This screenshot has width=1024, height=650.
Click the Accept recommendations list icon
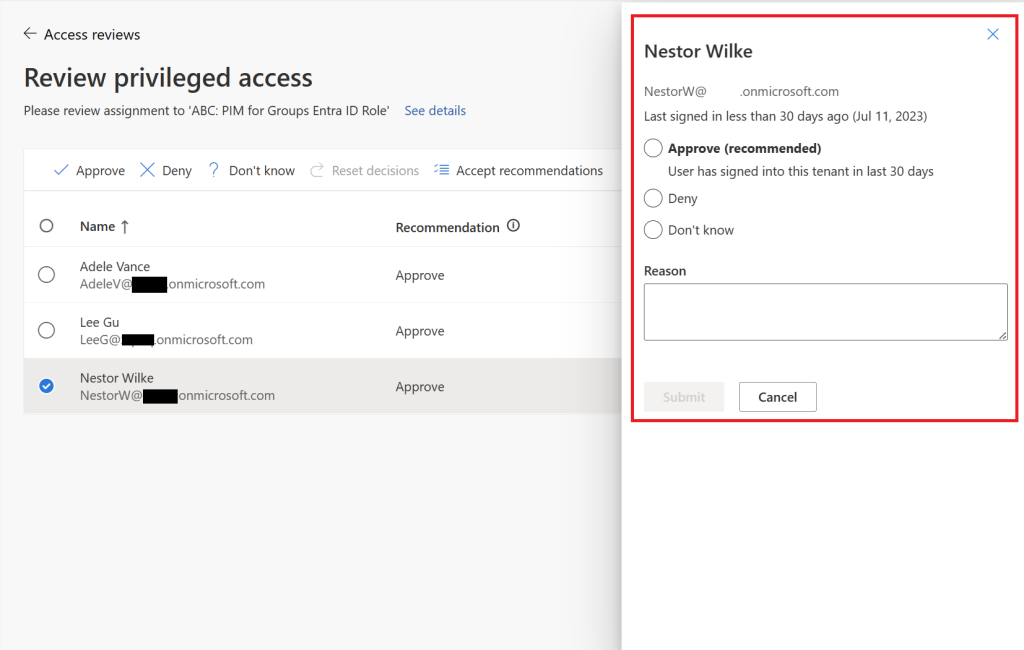coord(441,170)
